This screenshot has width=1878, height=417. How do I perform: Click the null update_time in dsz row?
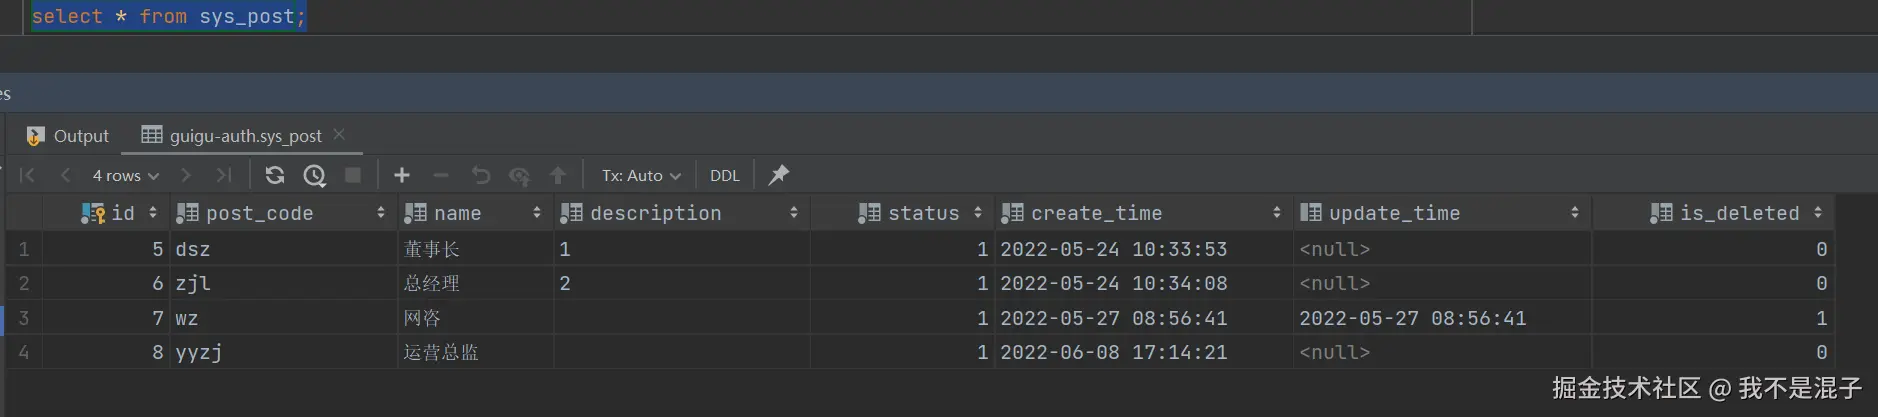tap(1442, 249)
